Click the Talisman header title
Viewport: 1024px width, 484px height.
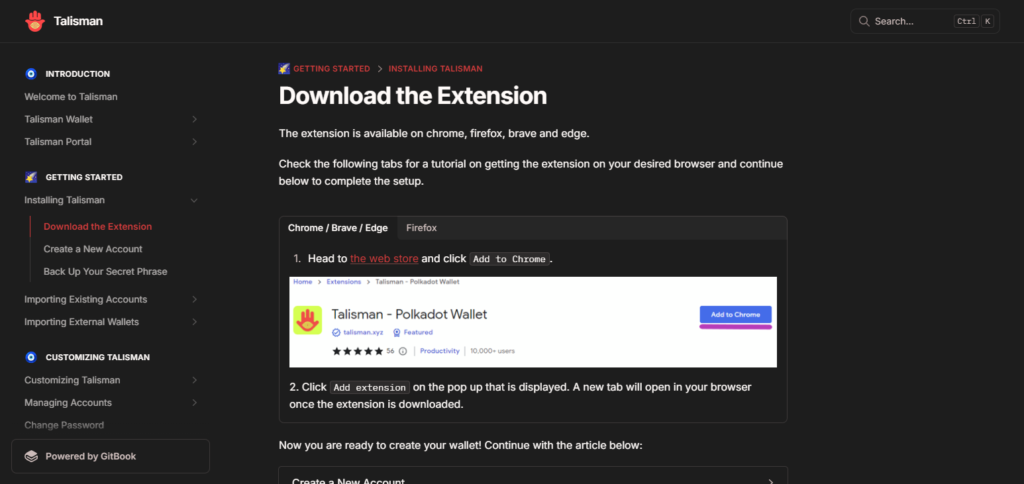tap(78, 21)
